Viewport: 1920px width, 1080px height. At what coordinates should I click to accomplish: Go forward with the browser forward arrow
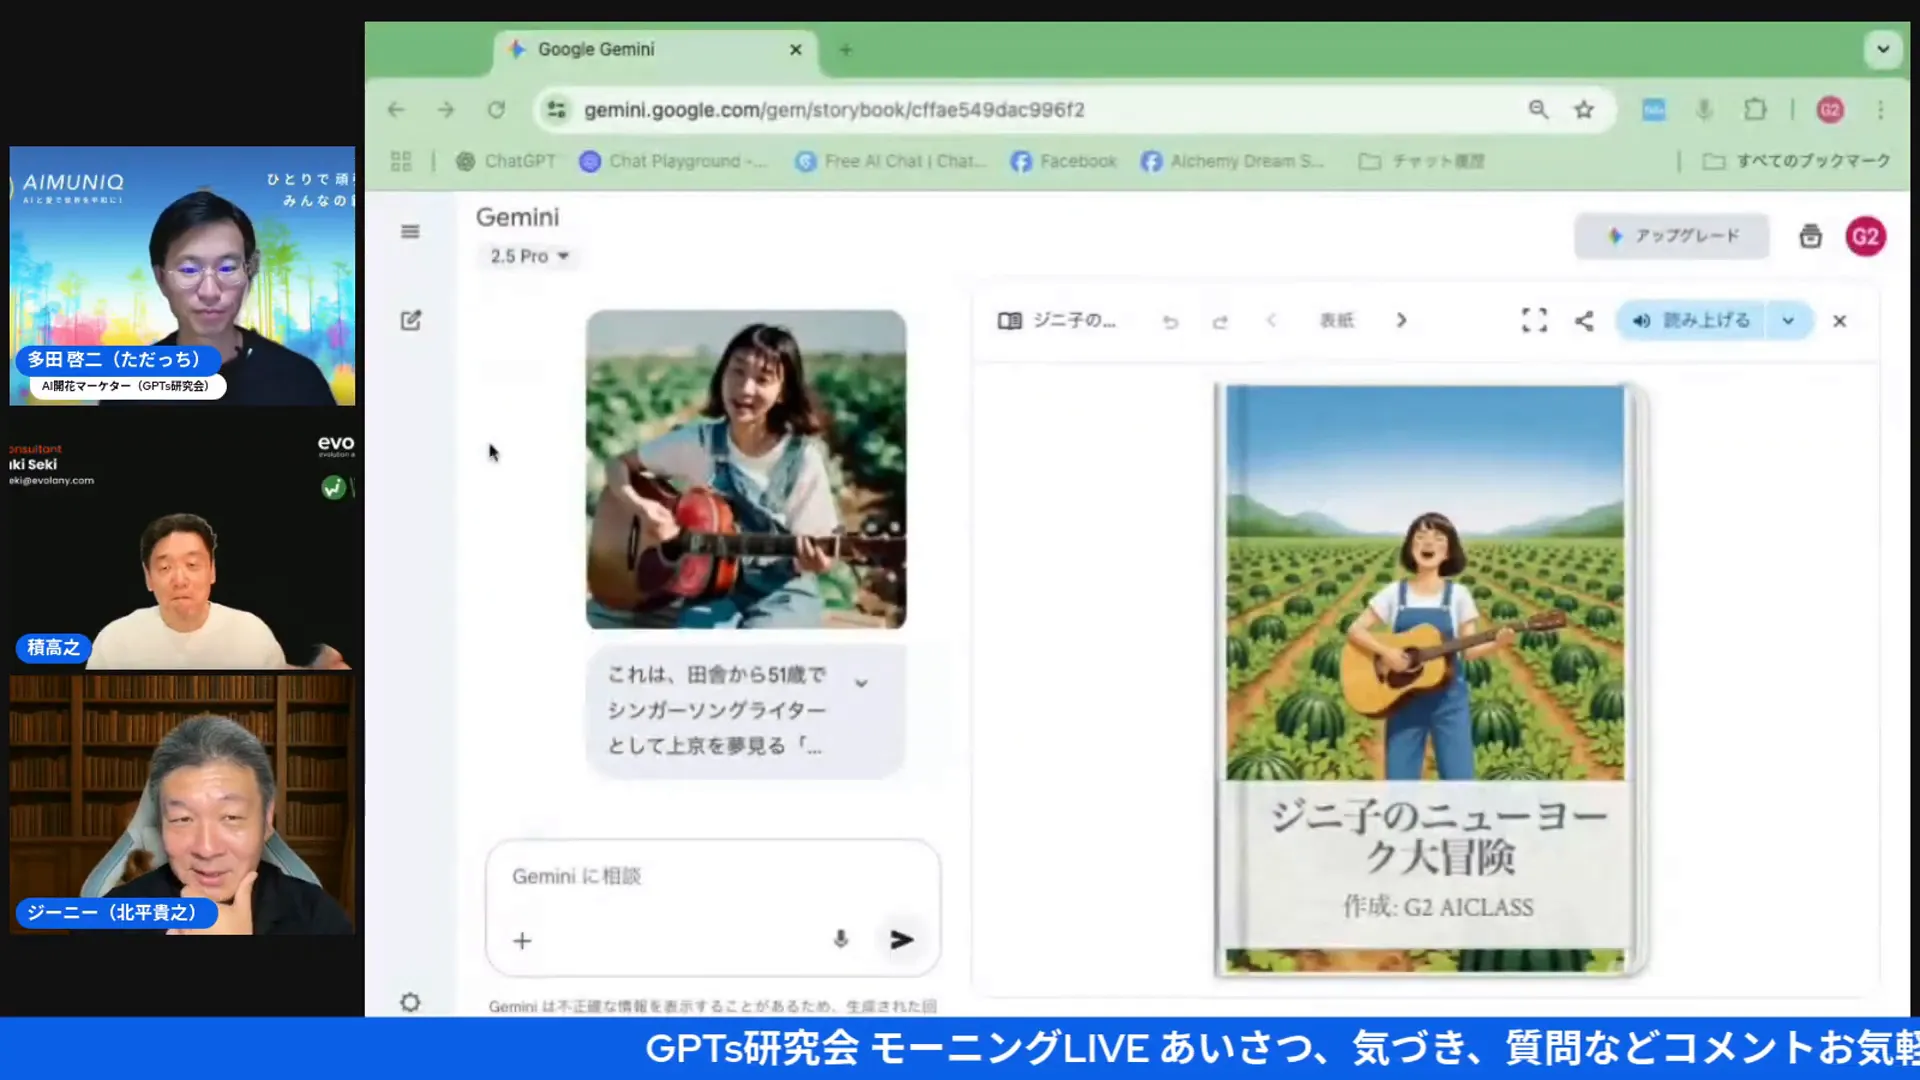tap(446, 110)
